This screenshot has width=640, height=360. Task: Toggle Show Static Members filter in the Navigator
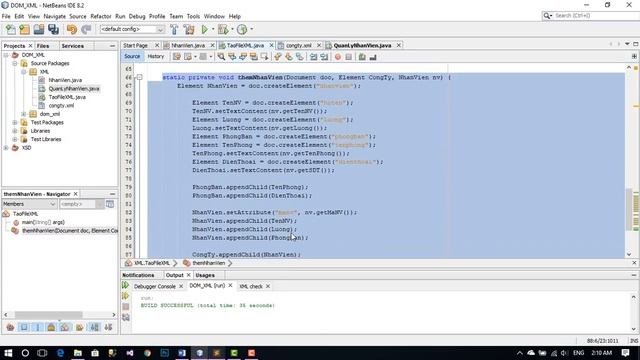[38, 327]
